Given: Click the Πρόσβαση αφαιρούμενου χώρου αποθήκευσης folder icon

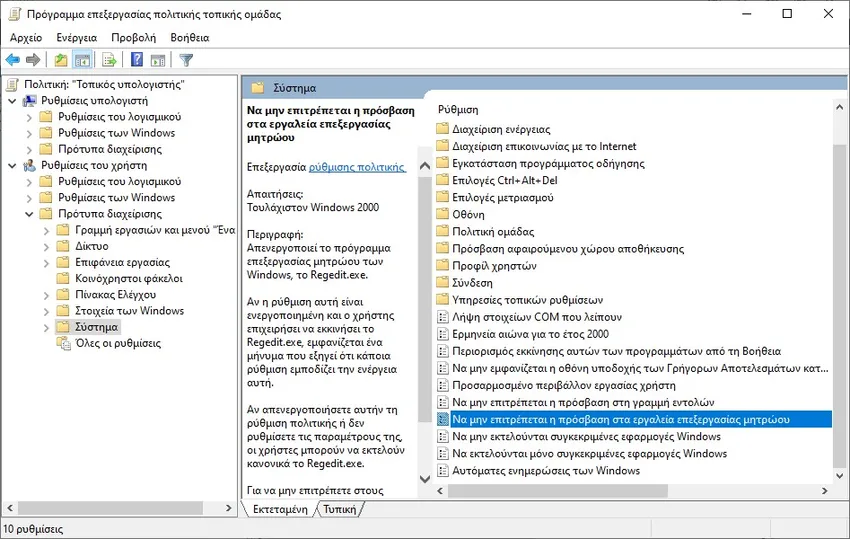Looking at the screenshot, I should [x=443, y=248].
